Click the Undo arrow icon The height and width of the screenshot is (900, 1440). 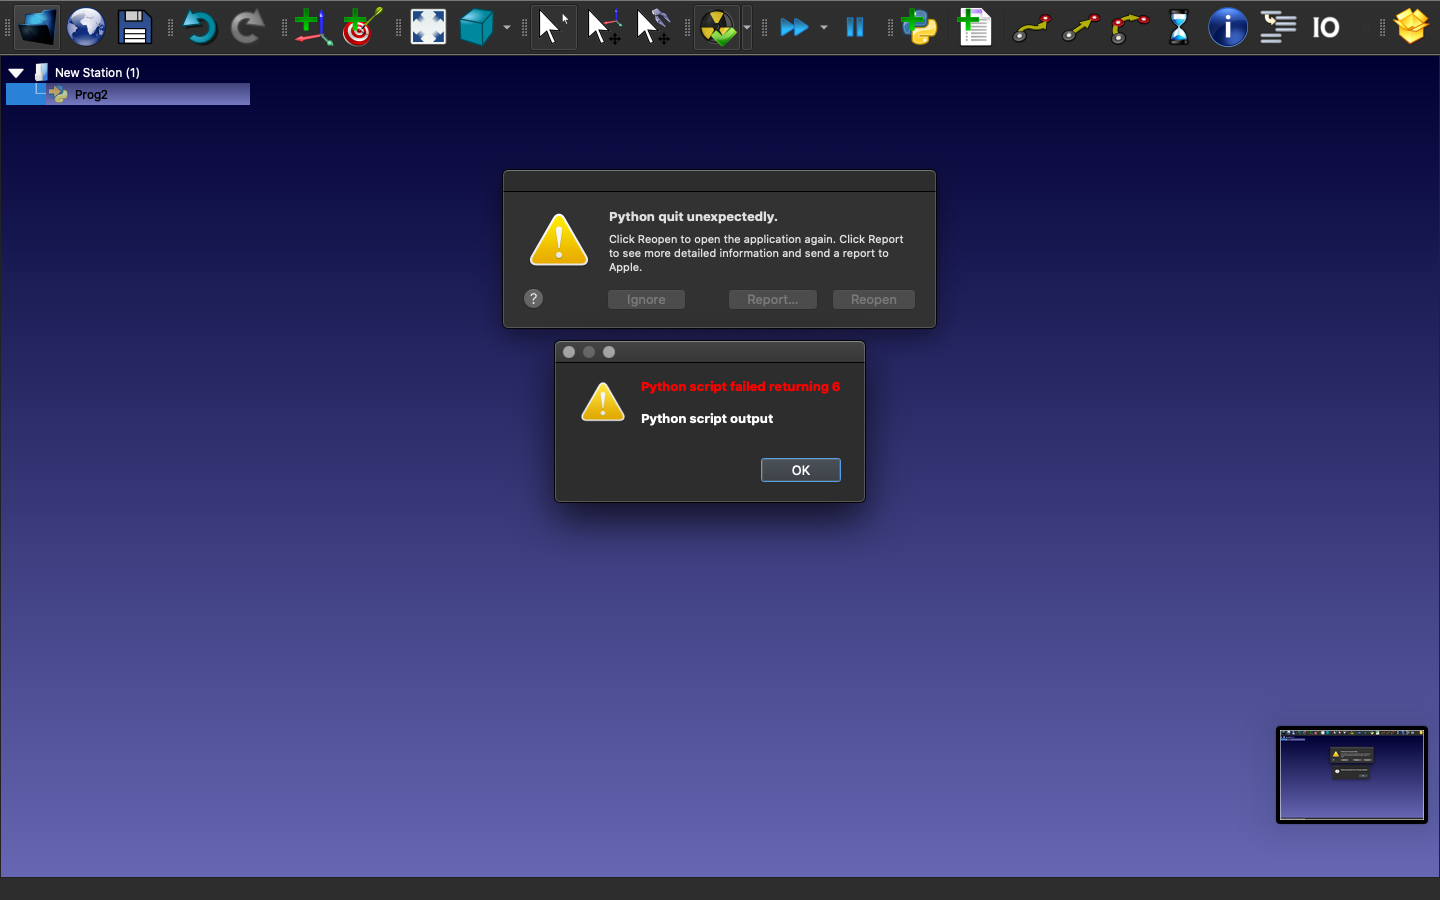coord(199,27)
